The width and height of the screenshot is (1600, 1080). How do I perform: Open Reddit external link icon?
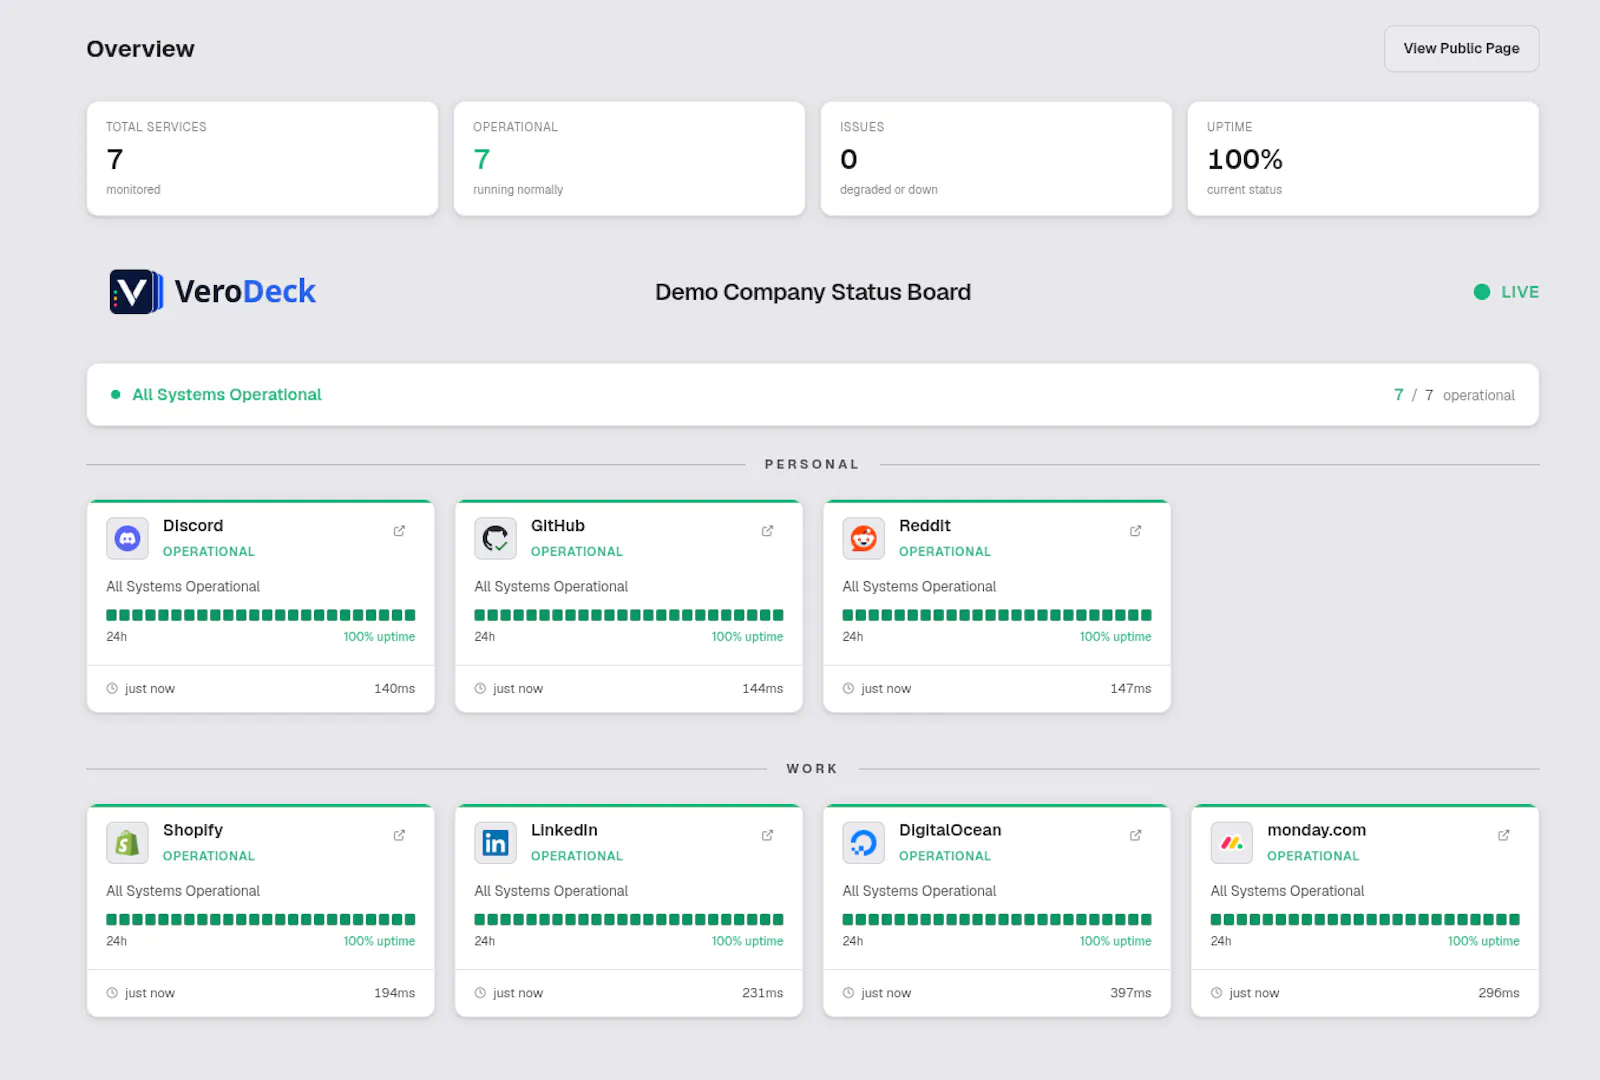[1135, 531]
